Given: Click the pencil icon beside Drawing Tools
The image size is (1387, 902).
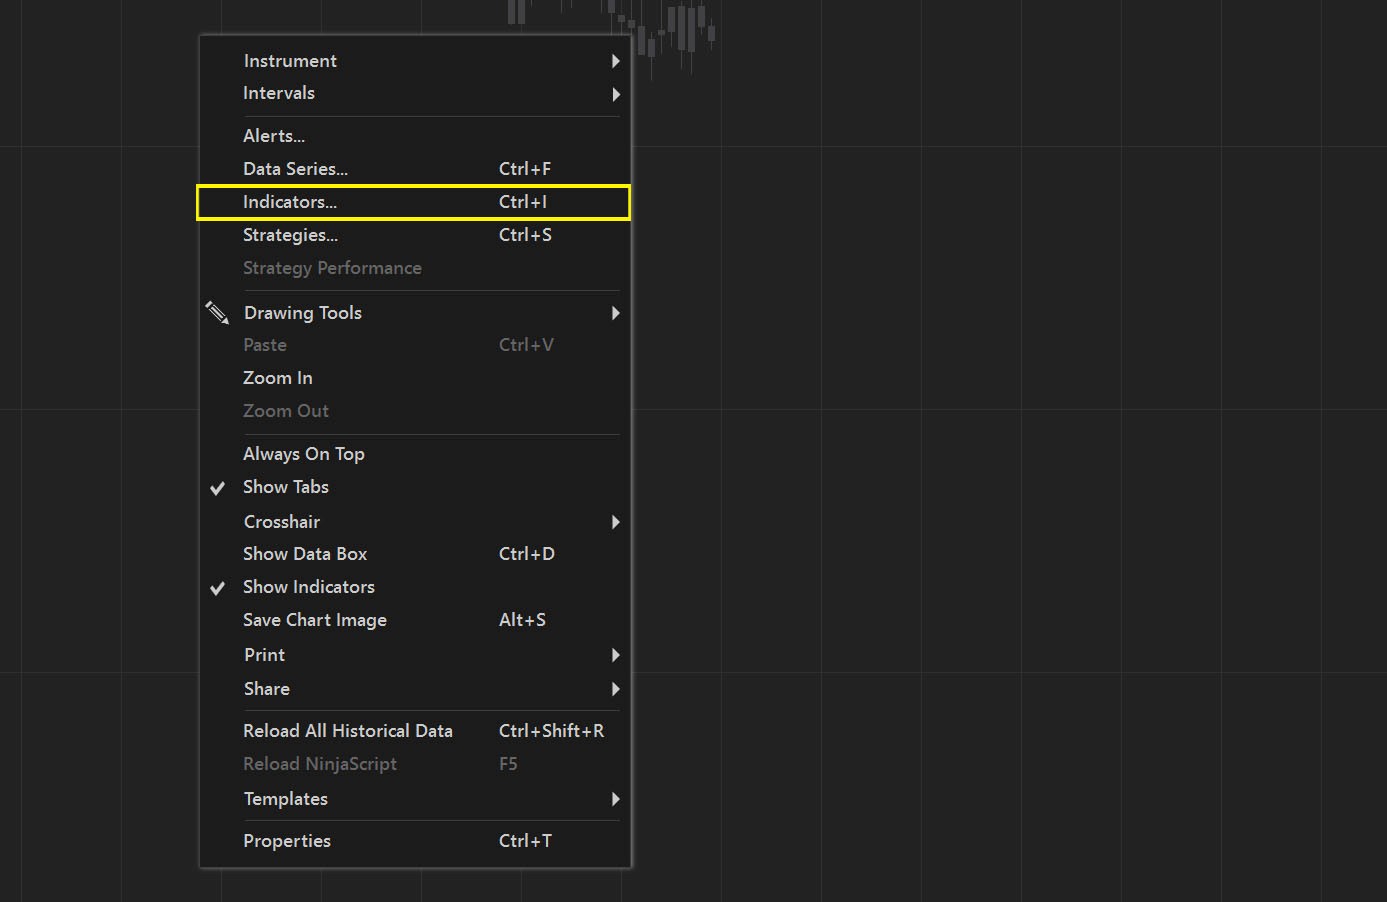Looking at the screenshot, I should coord(217,313).
